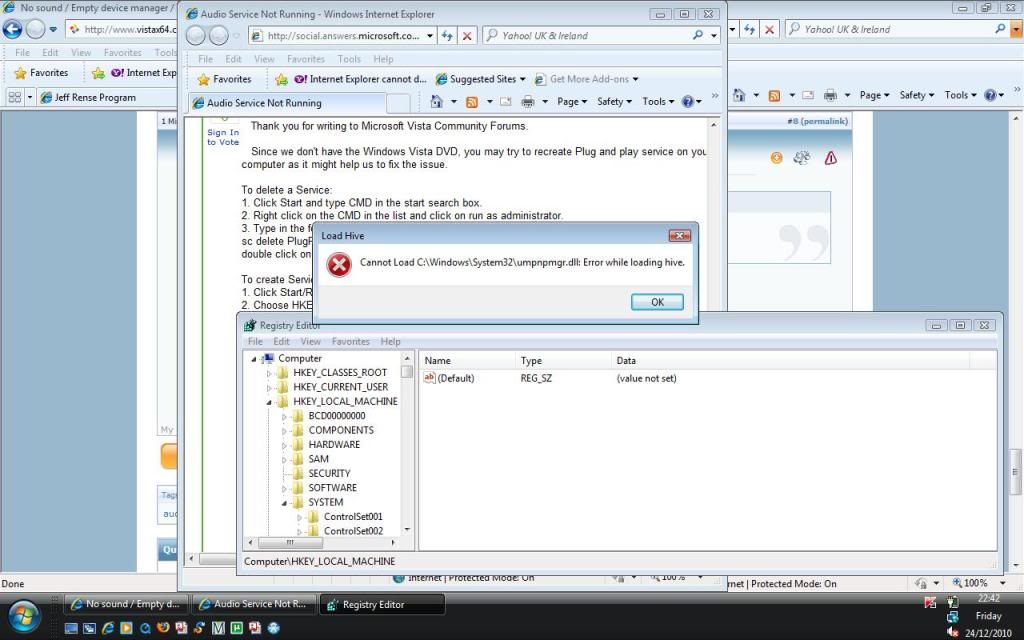Open Internet Explorer cannot d... favorite link
Viewport: 1024px width, 640px height.
tap(360, 79)
